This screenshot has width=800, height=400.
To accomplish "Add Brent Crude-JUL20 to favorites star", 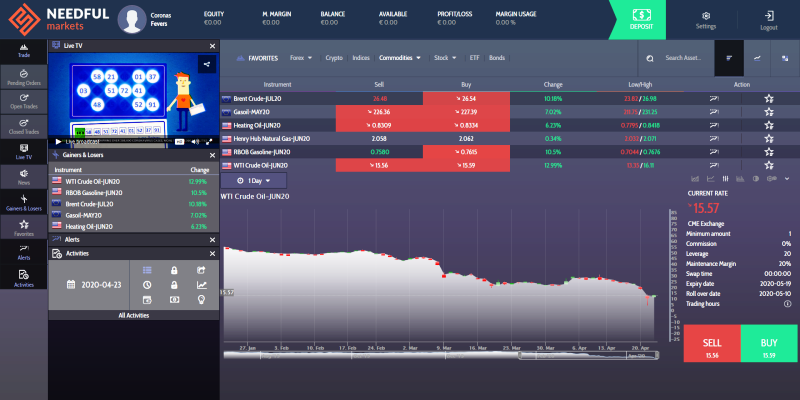I will (769, 99).
